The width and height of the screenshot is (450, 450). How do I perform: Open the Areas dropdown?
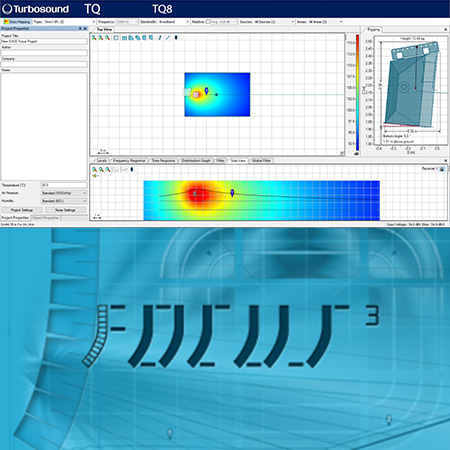[x=325, y=22]
